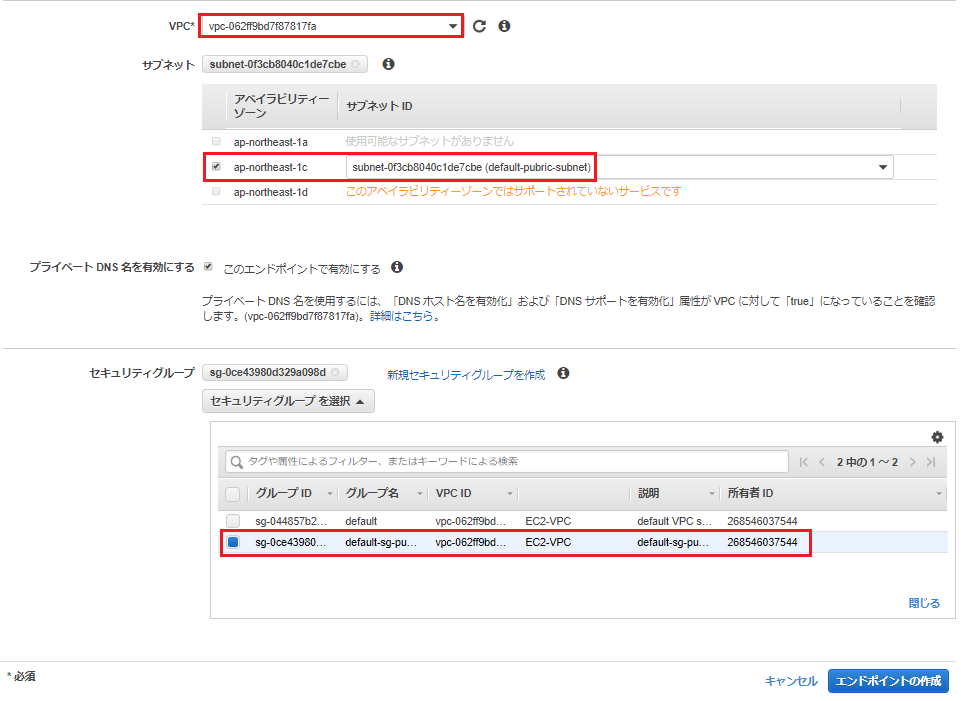The width and height of the screenshot is (961, 701).
Task: Open the 詳細はこちら link
Action: (x=401, y=316)
